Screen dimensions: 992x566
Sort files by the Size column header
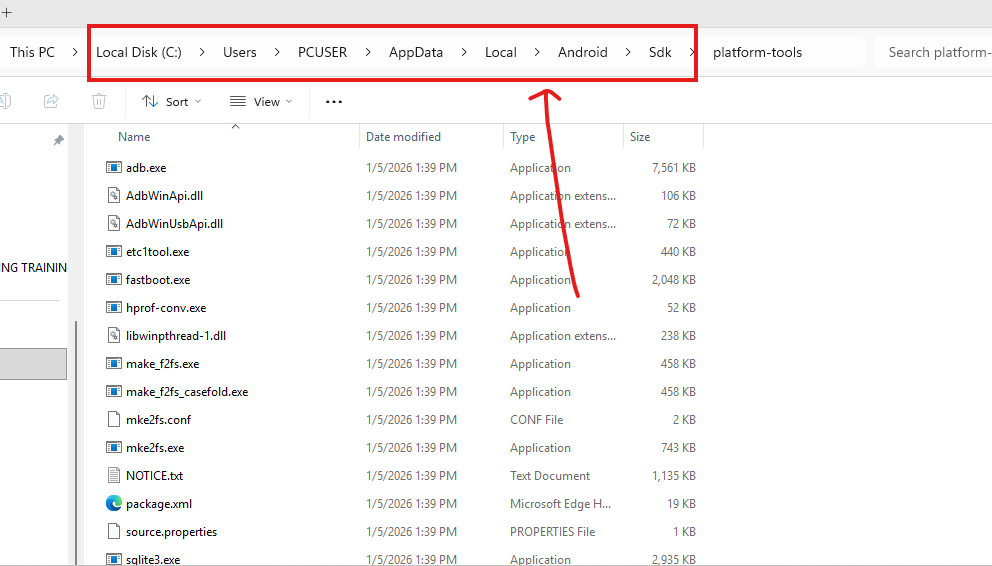click(640, 137)
